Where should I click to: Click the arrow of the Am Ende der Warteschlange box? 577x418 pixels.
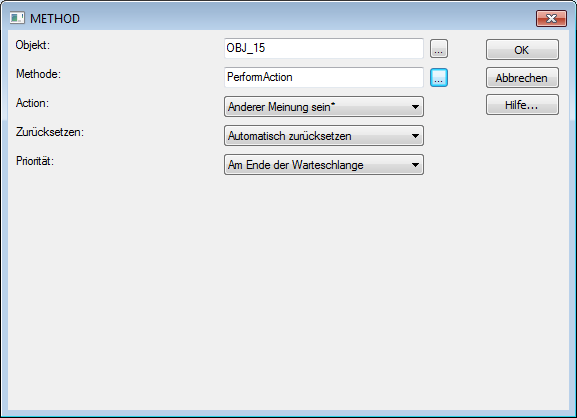click(415, 165)
